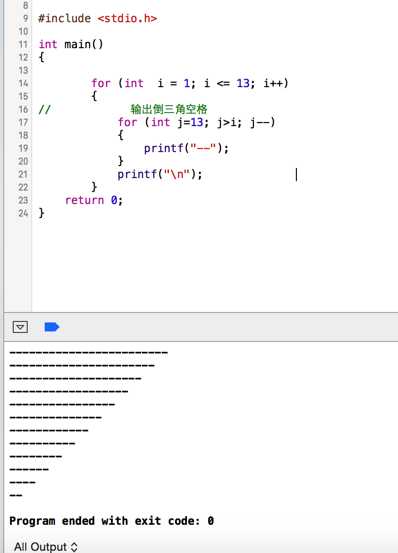The height and width of the screenshot is (553, 398).
Task: Click the '//' comment marker on line 16
Action: tap(44, 109)
